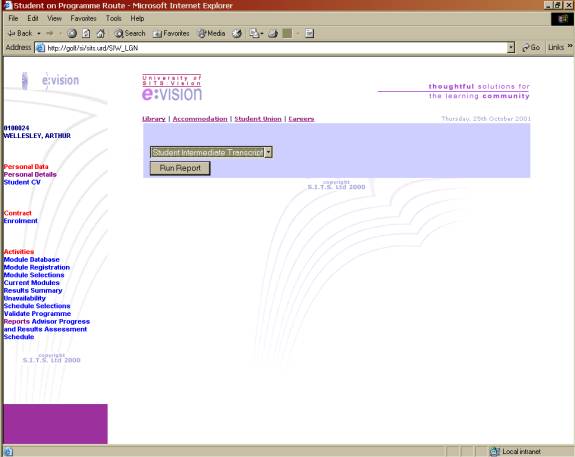
Task: Open the Careers link
Action: tap(301, 119)
